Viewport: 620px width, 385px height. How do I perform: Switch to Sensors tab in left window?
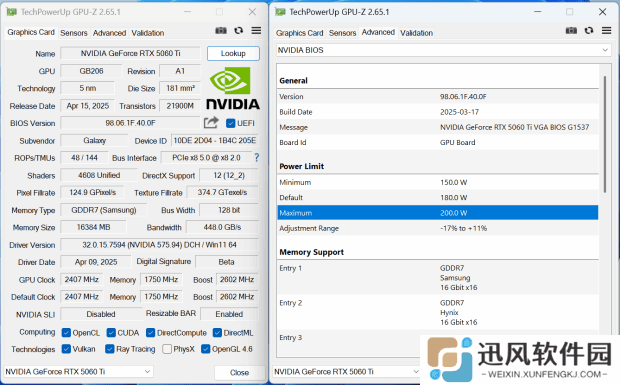(x=74, y=33)
